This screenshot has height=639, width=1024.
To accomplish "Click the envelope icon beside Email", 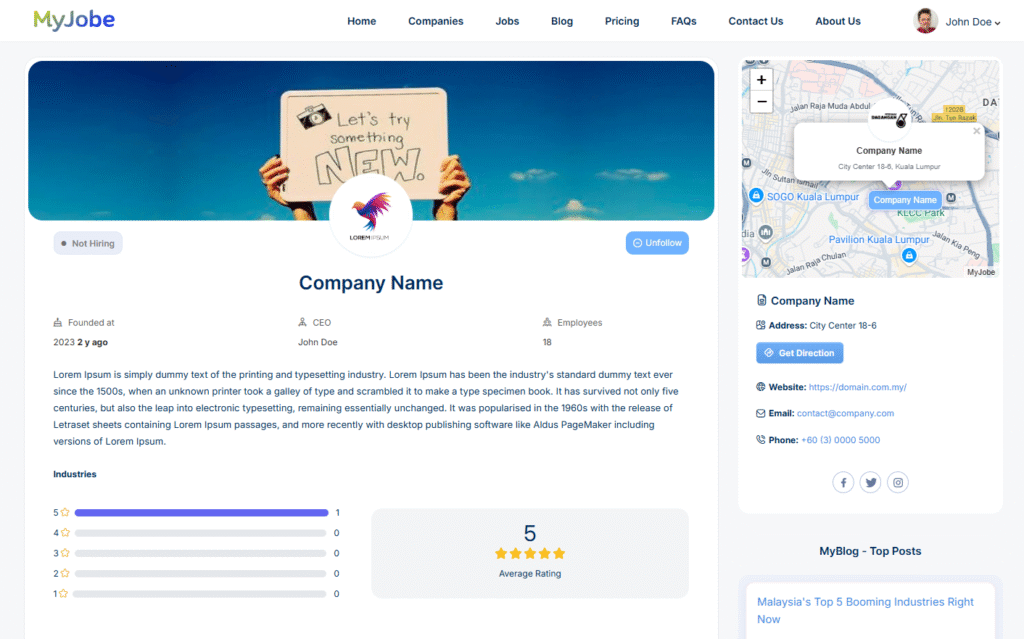I will pyautogui.click(x=760, y=413).
